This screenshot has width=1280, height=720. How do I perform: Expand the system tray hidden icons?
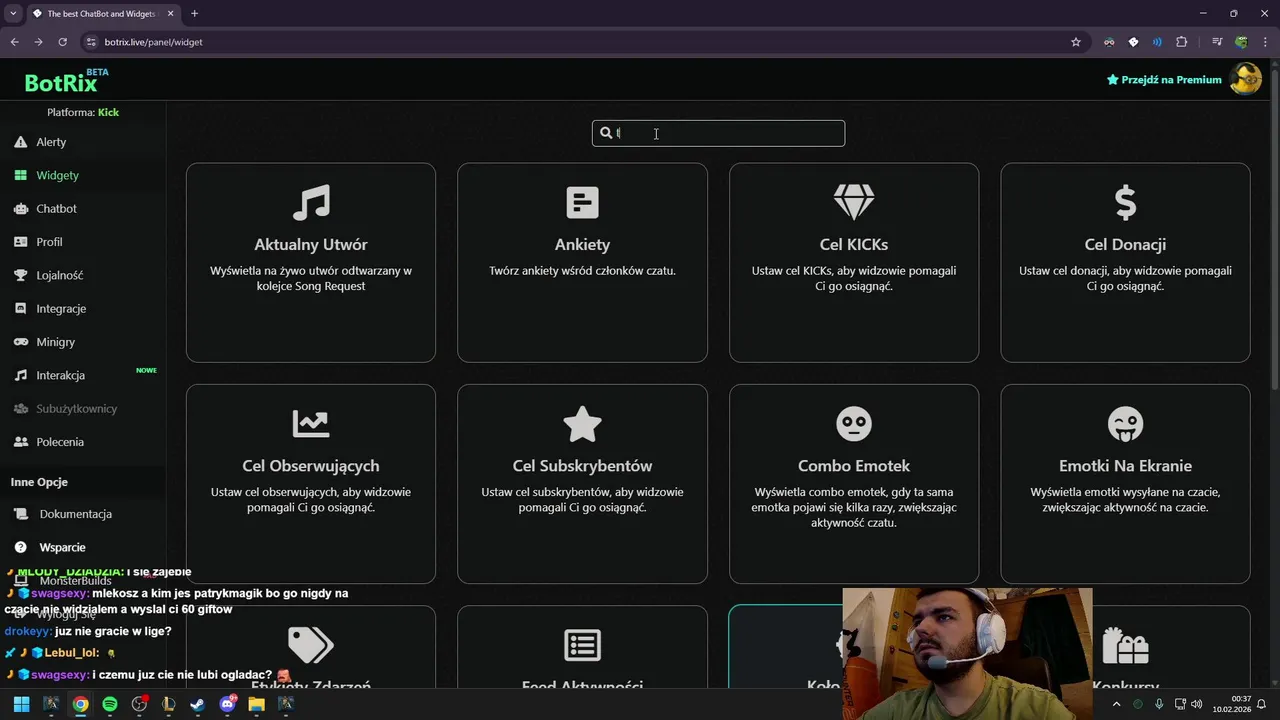click(1115, 704)
